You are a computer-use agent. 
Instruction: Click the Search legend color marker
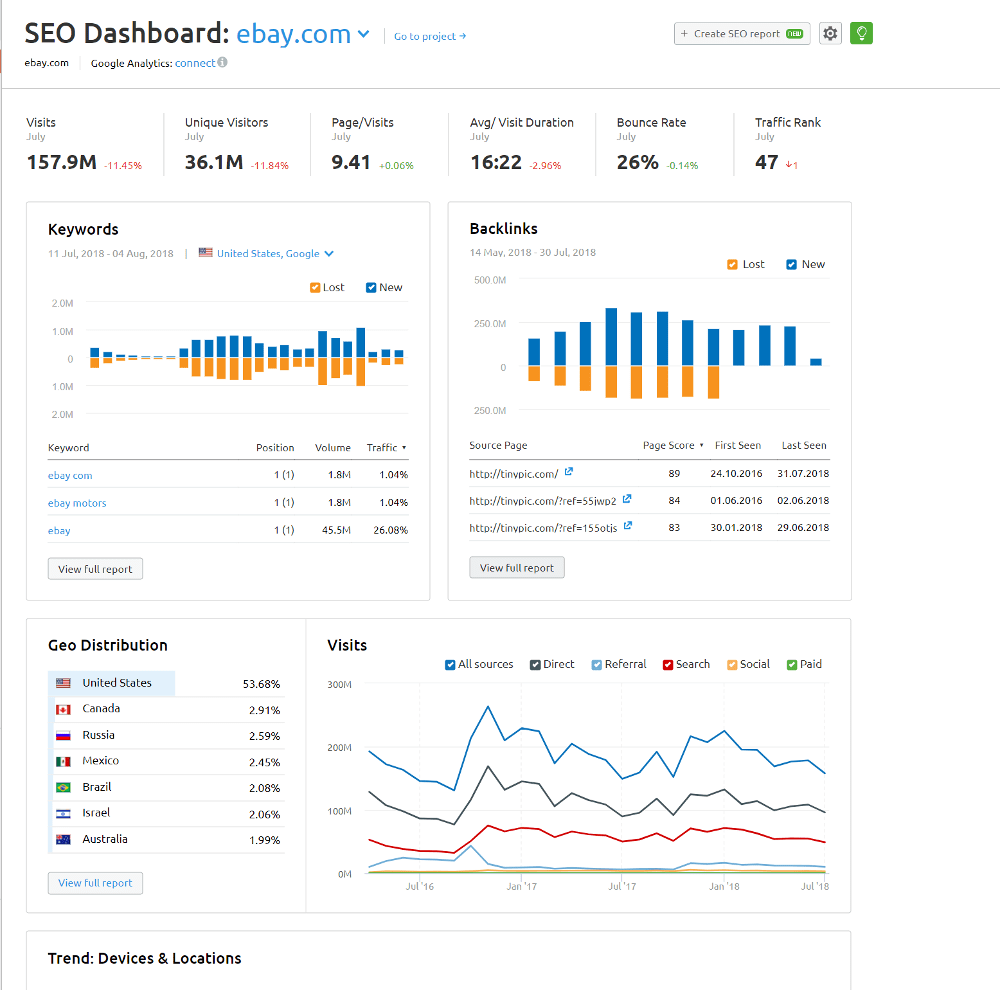click(666, 663)
